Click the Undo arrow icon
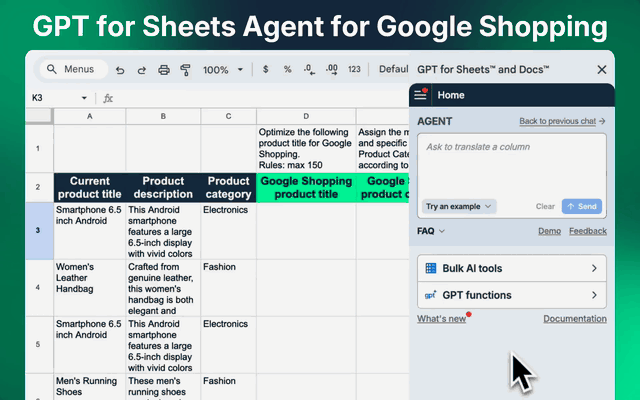 click(x=120, y=70)
